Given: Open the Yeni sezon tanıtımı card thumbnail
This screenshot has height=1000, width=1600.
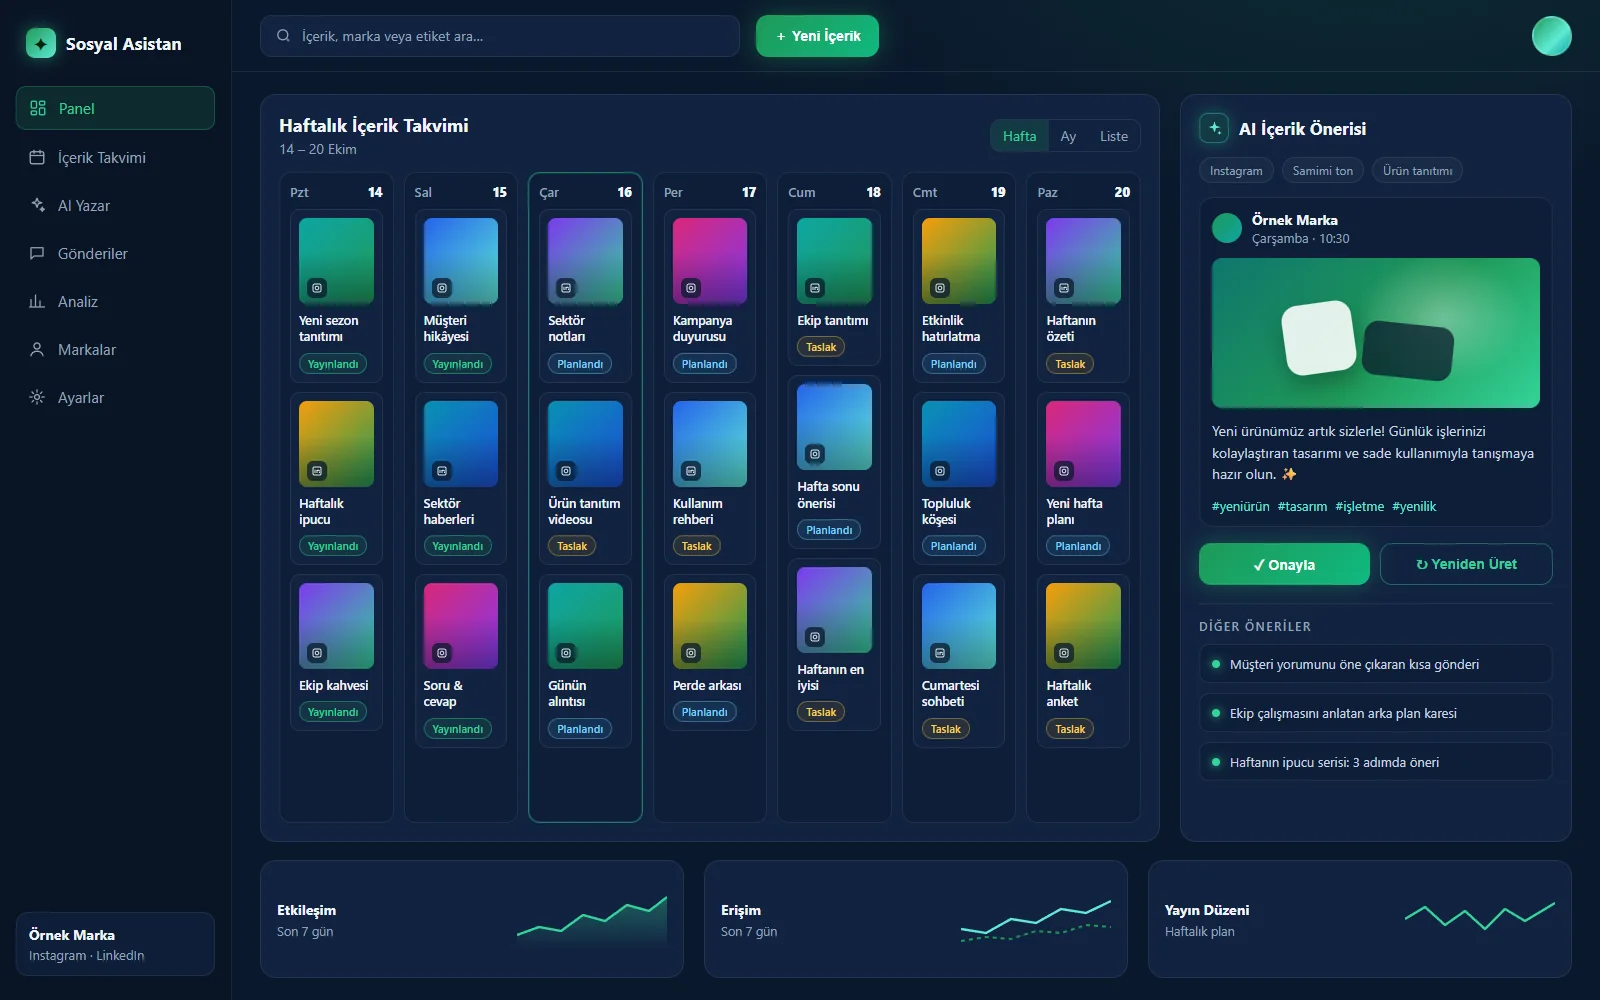Looking at the screenshot, I should (x=336, y=261).
